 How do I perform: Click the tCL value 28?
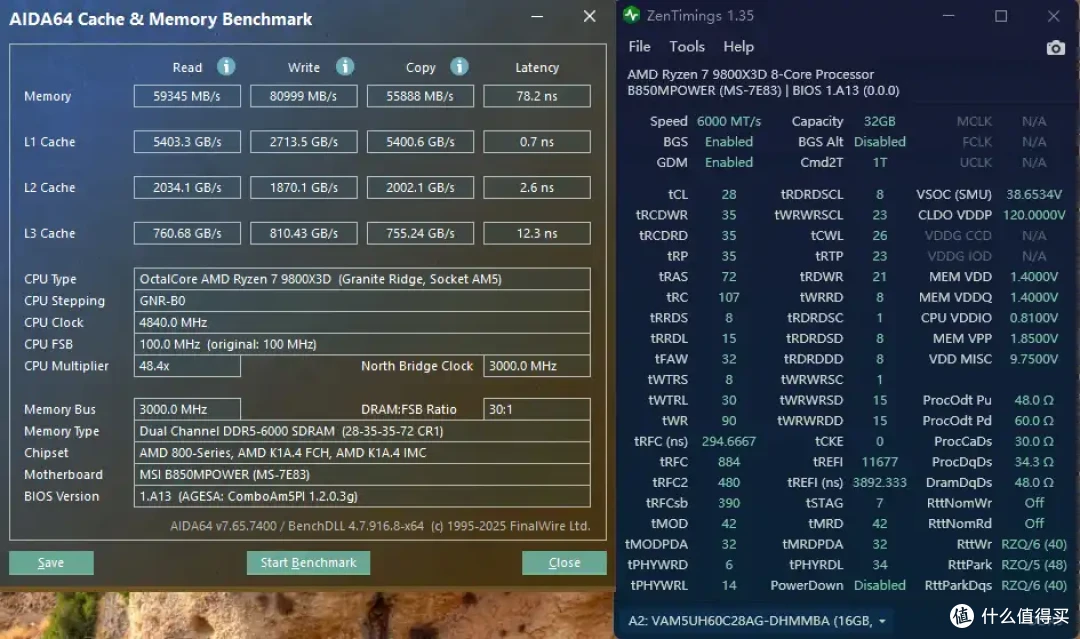click(x=729, y=194)
